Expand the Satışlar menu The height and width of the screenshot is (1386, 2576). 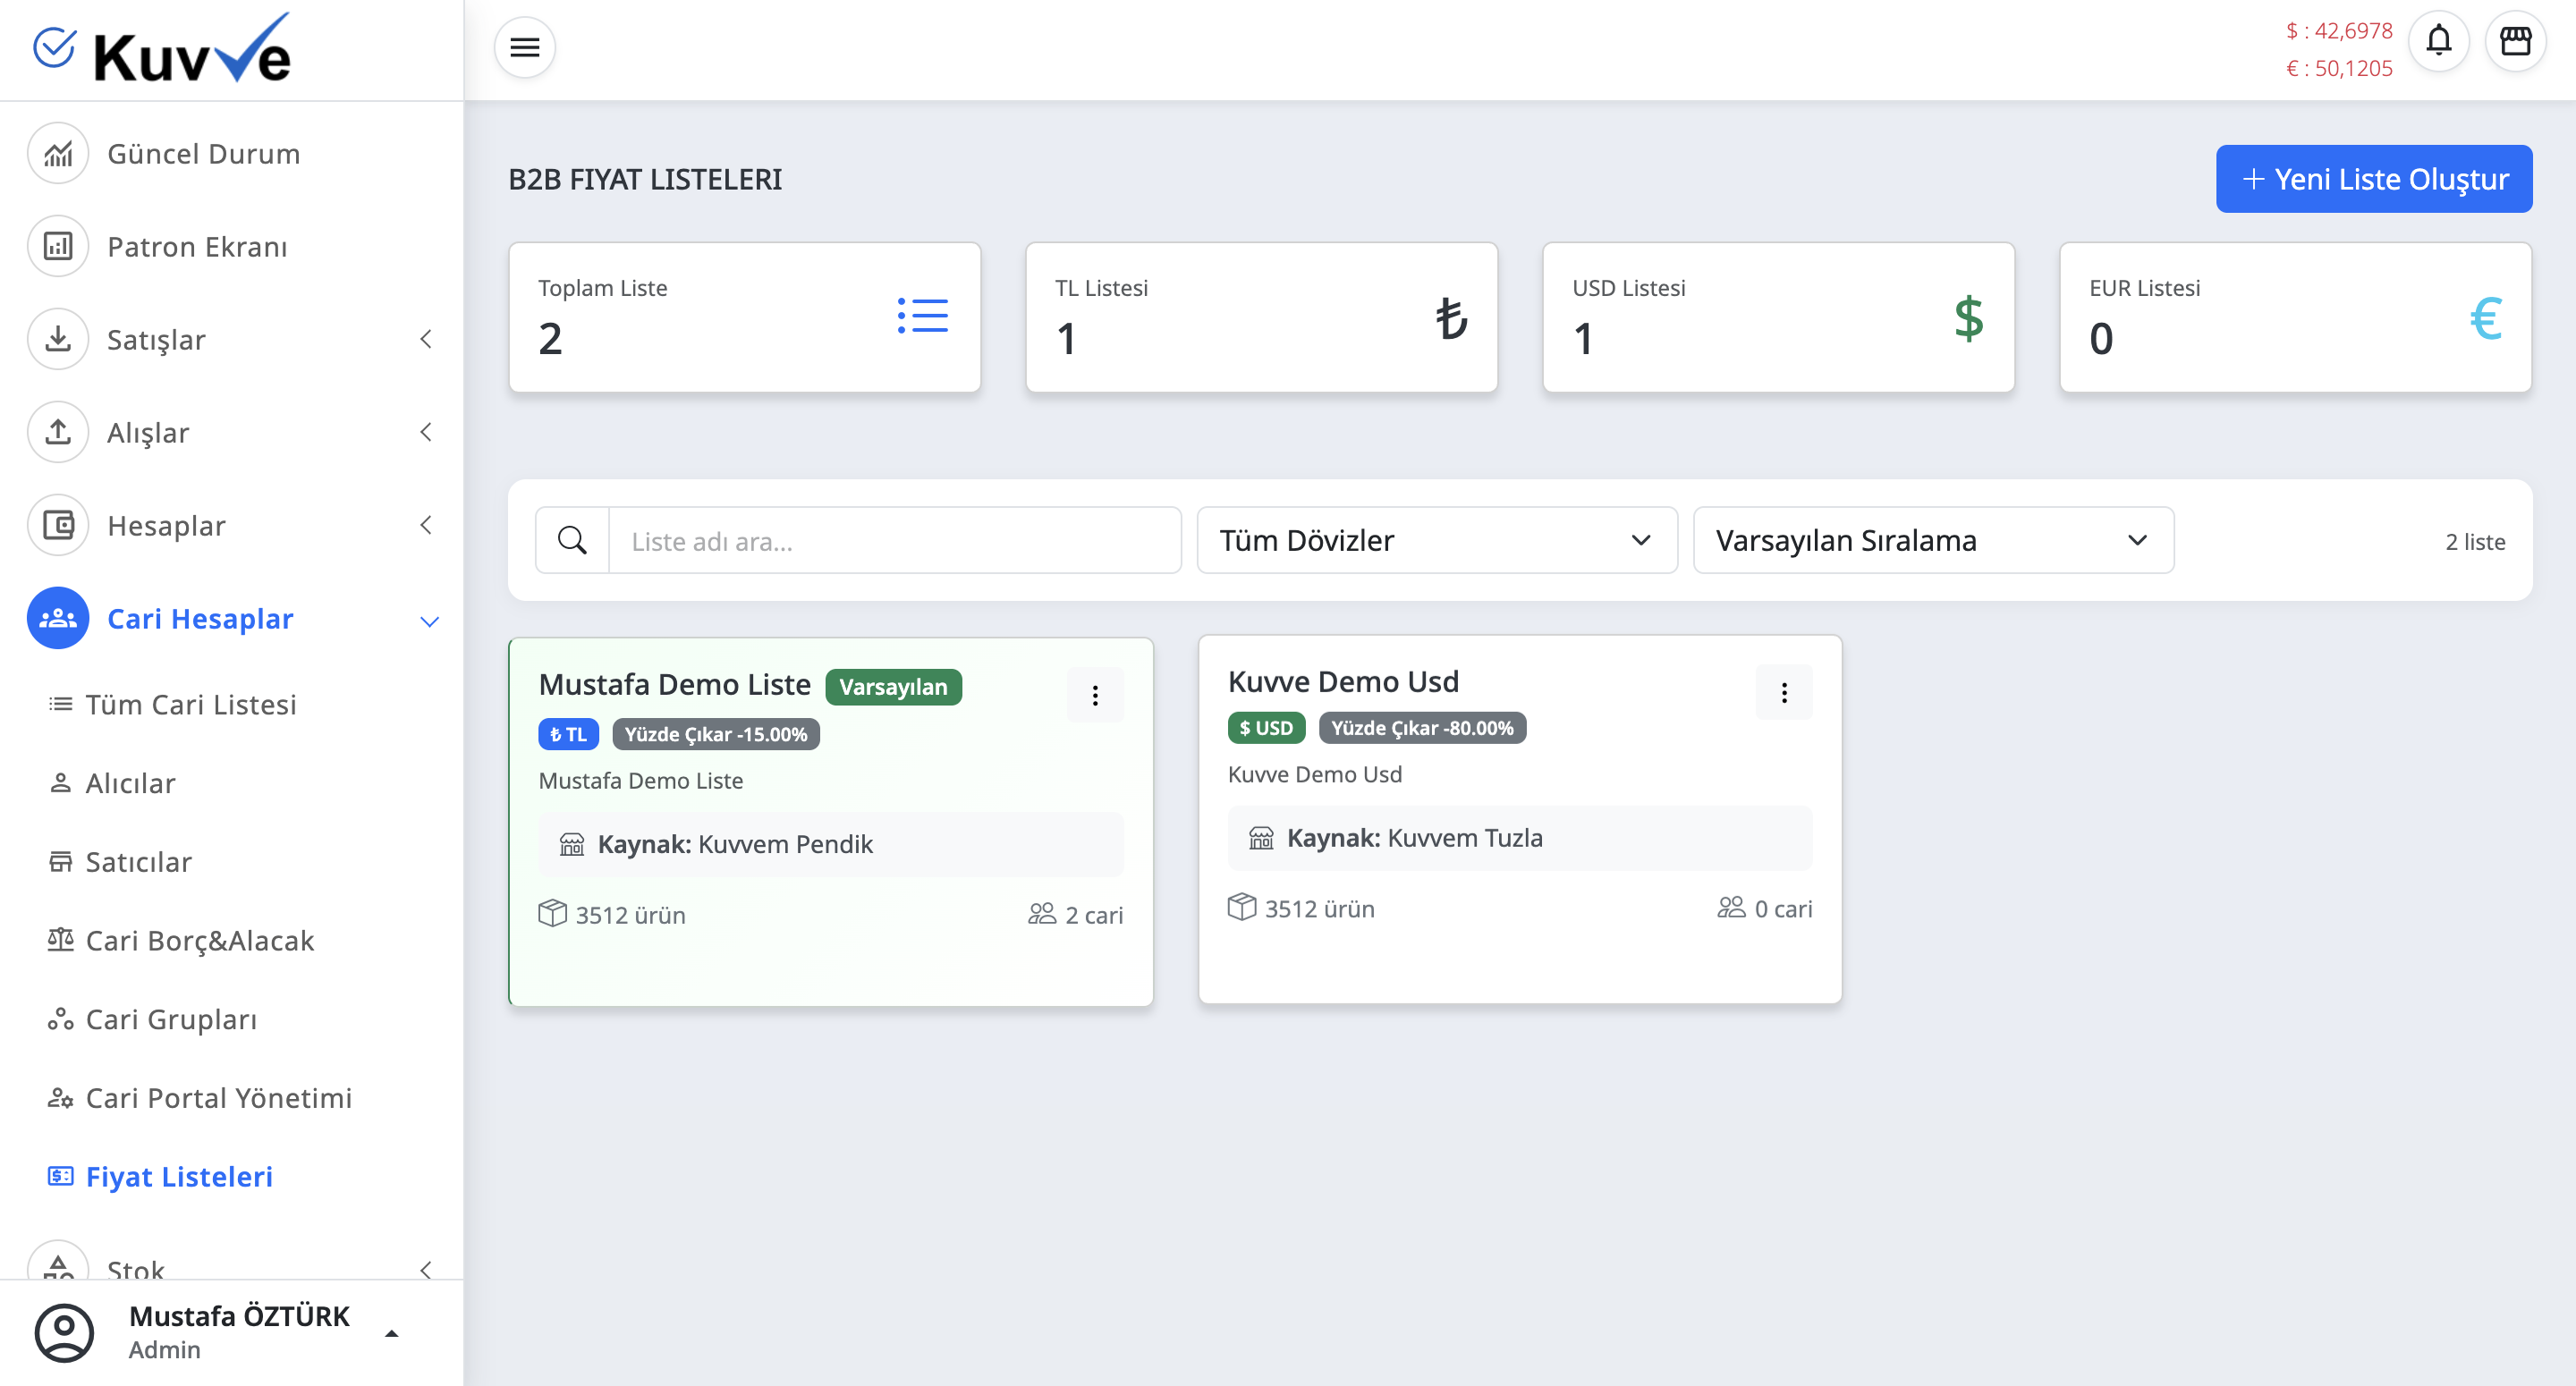coord(426,340)
